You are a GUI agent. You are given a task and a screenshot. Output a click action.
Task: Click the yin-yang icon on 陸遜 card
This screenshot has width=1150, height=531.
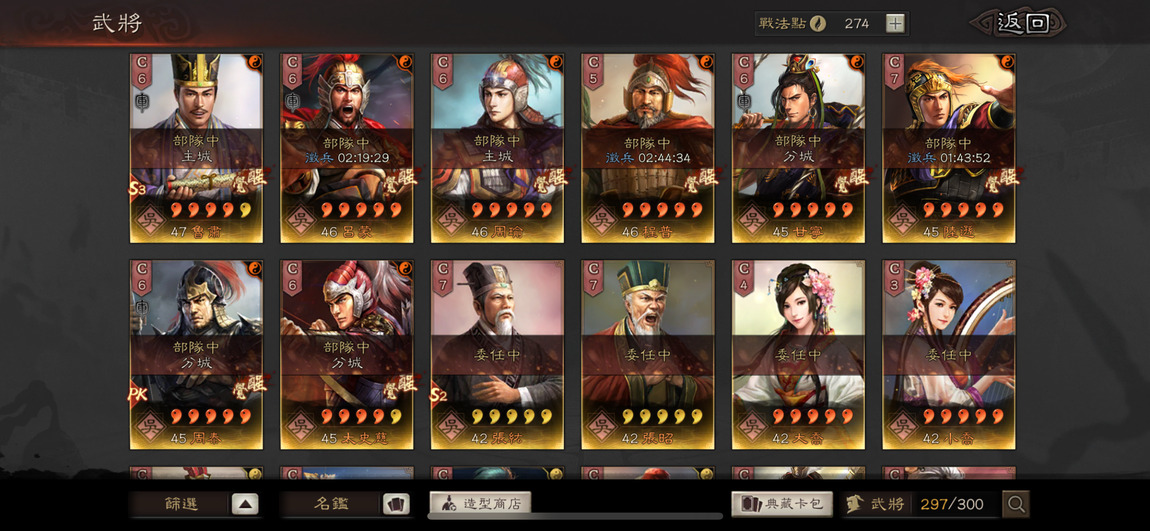pyautogui.click(x=1008, y=61)
